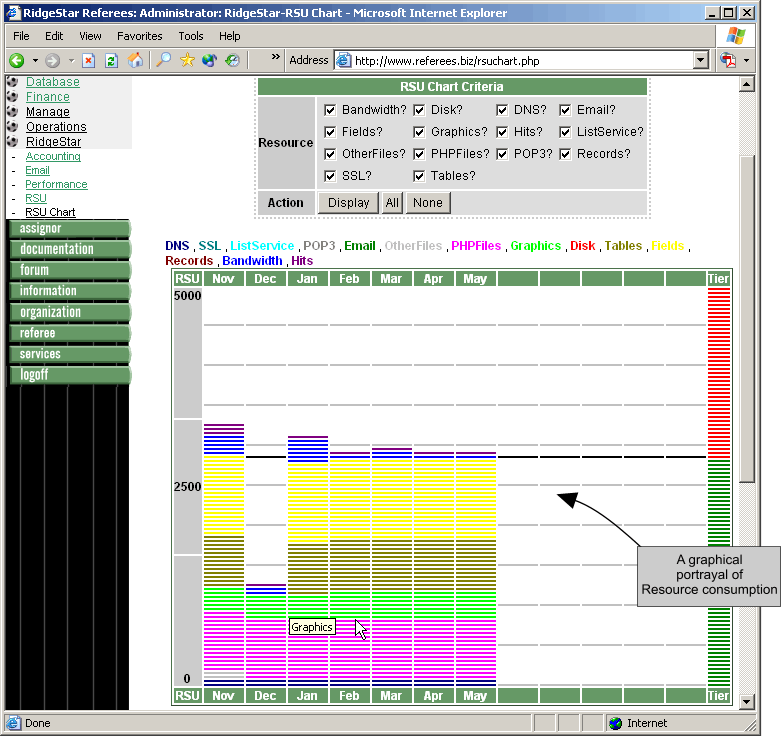781x736 pixels.
Task: Click the page icon in the address bar
Action: point(344,60)
